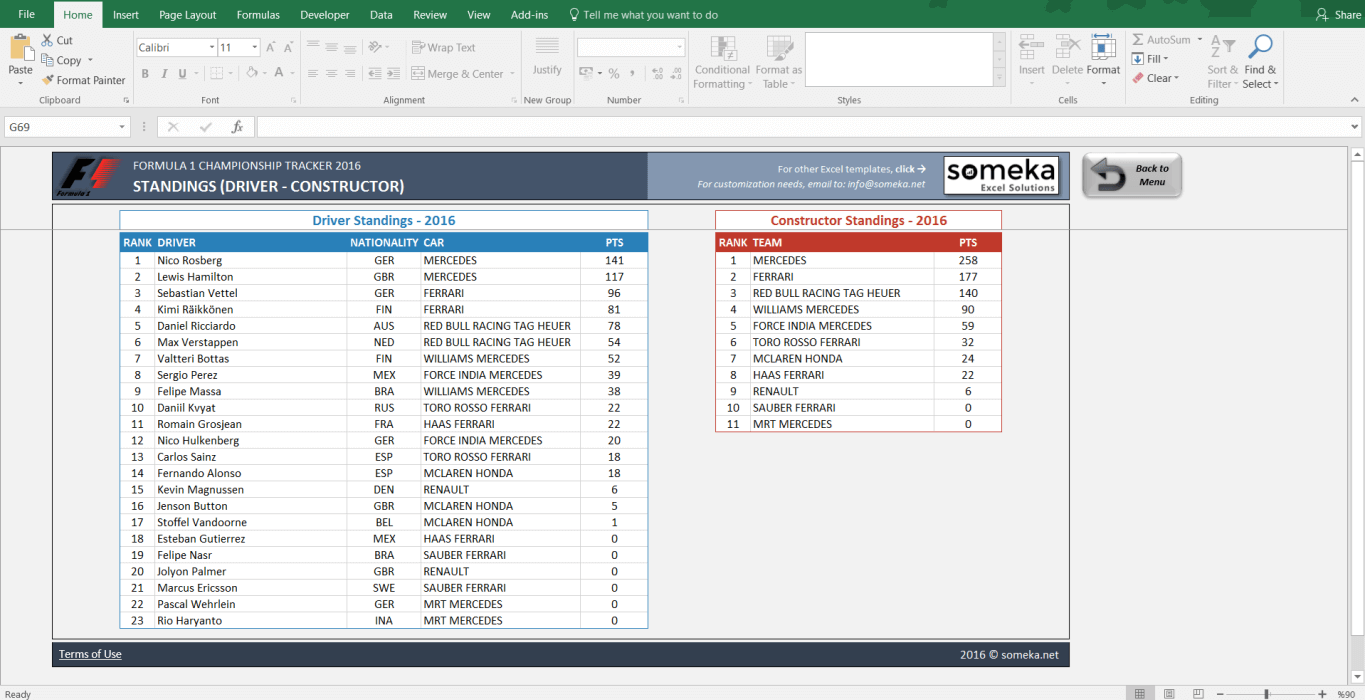Image resolution: width=1365 pixels, height=700 pixels.
Task: Switch to the Data tab
Action: [x=381, y=15]
